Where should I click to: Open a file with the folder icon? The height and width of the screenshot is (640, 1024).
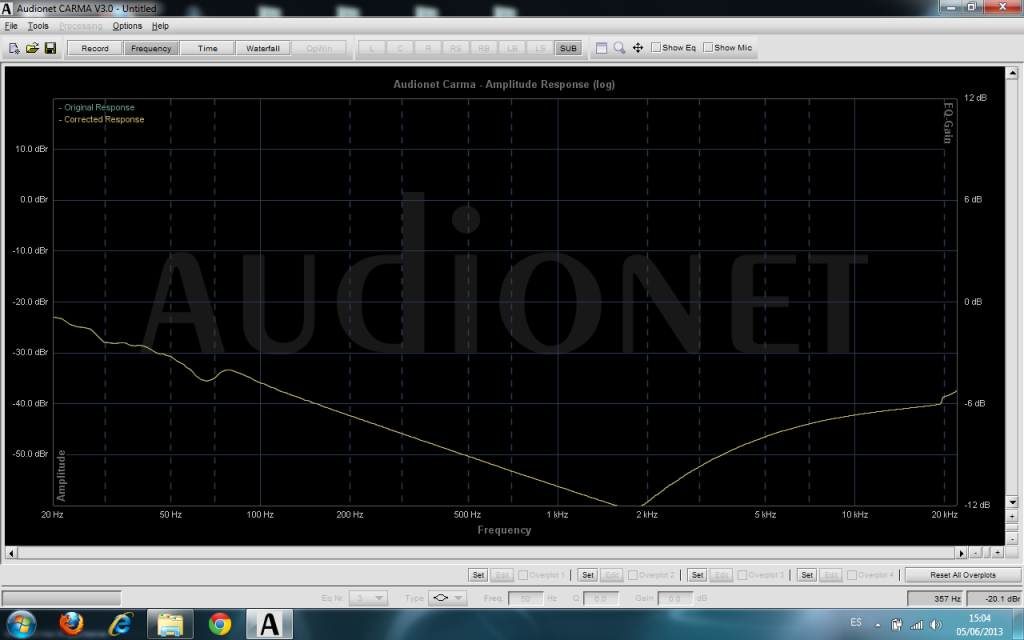[x=32, y=48]
